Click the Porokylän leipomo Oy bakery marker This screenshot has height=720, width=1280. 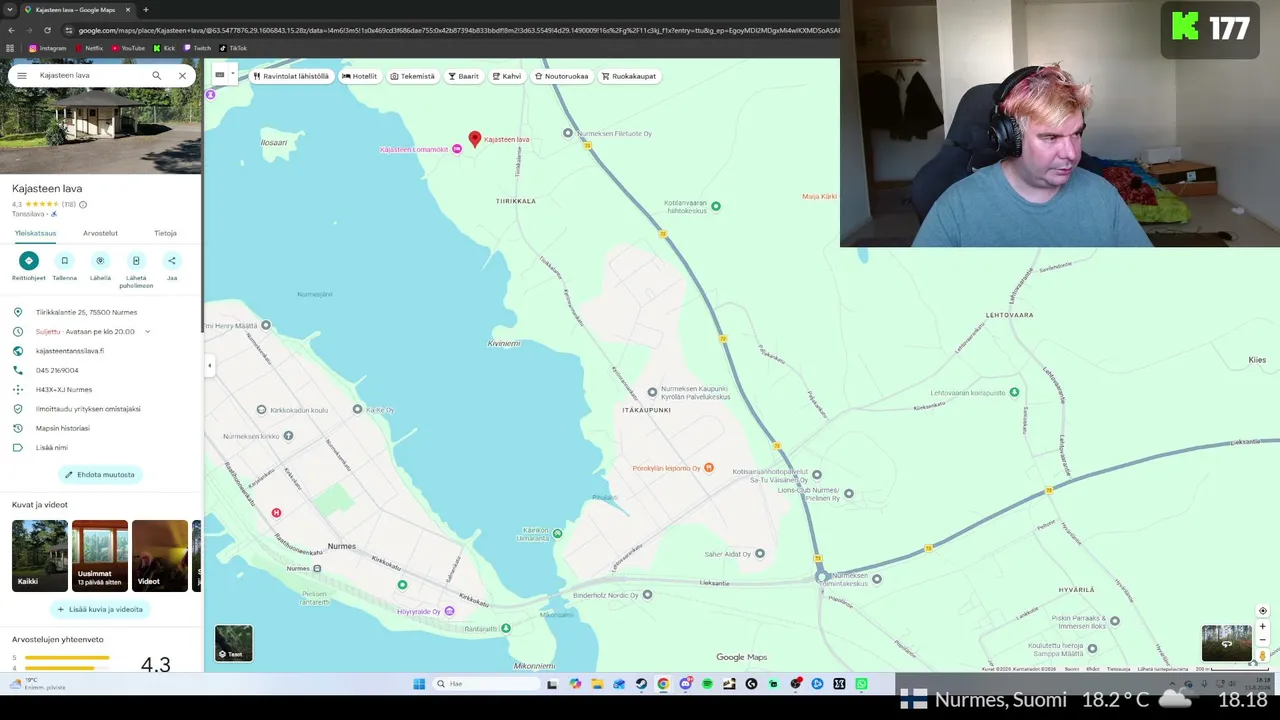[709, 468]
